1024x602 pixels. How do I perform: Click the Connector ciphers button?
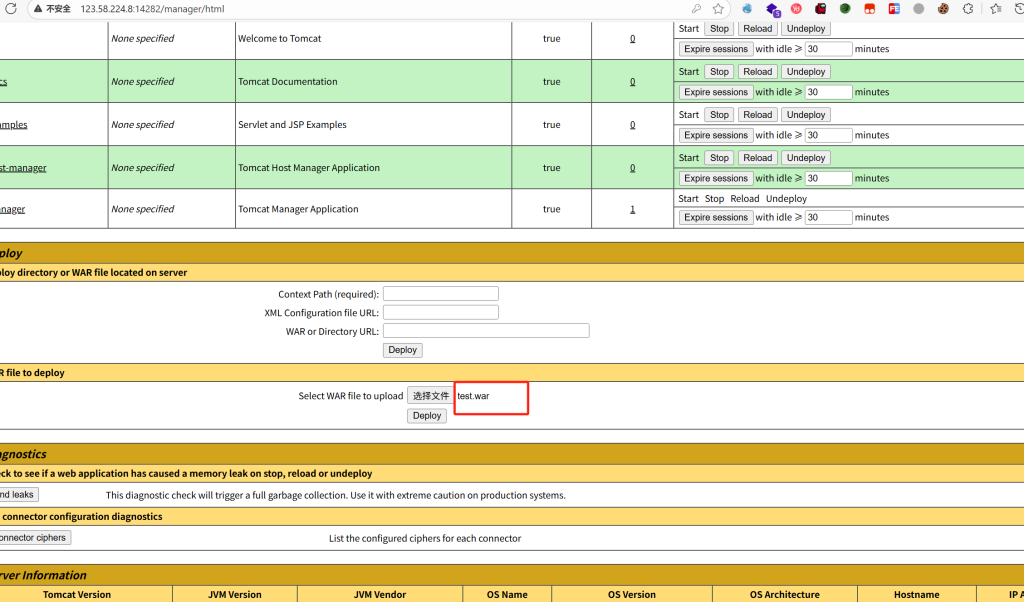[x=34, y=538]
